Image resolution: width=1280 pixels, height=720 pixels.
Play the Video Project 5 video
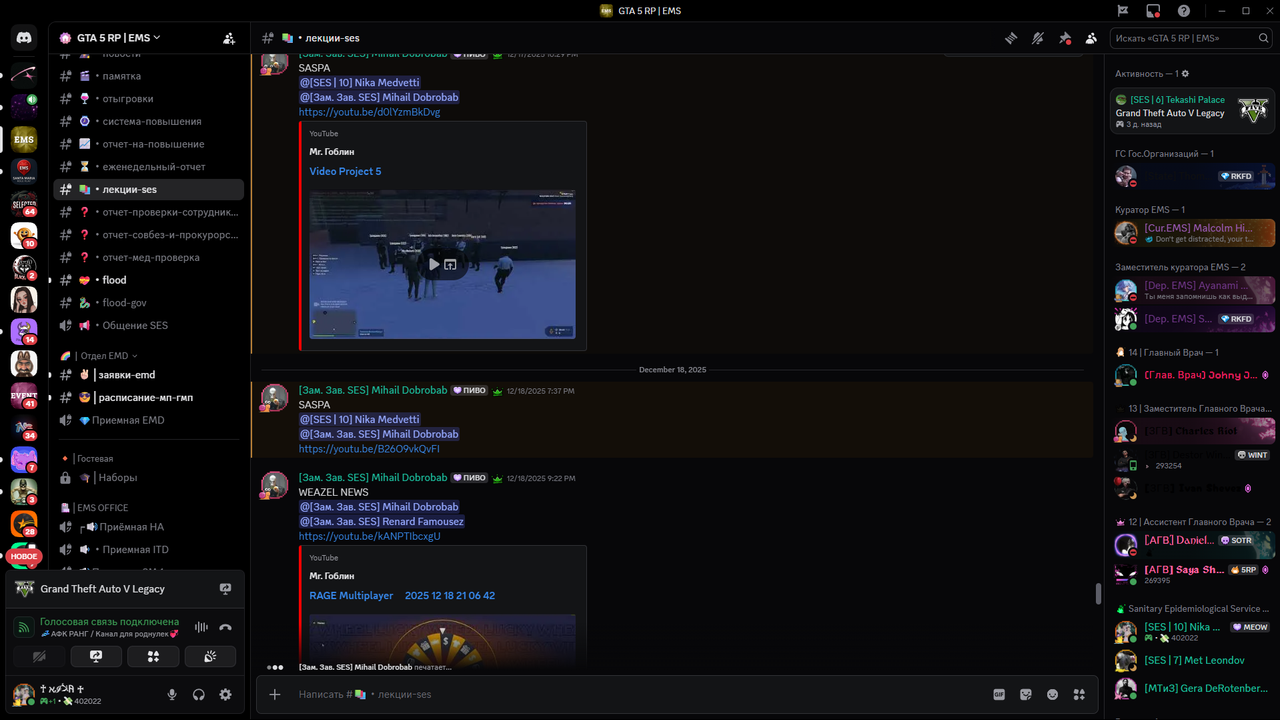point(434,264)
